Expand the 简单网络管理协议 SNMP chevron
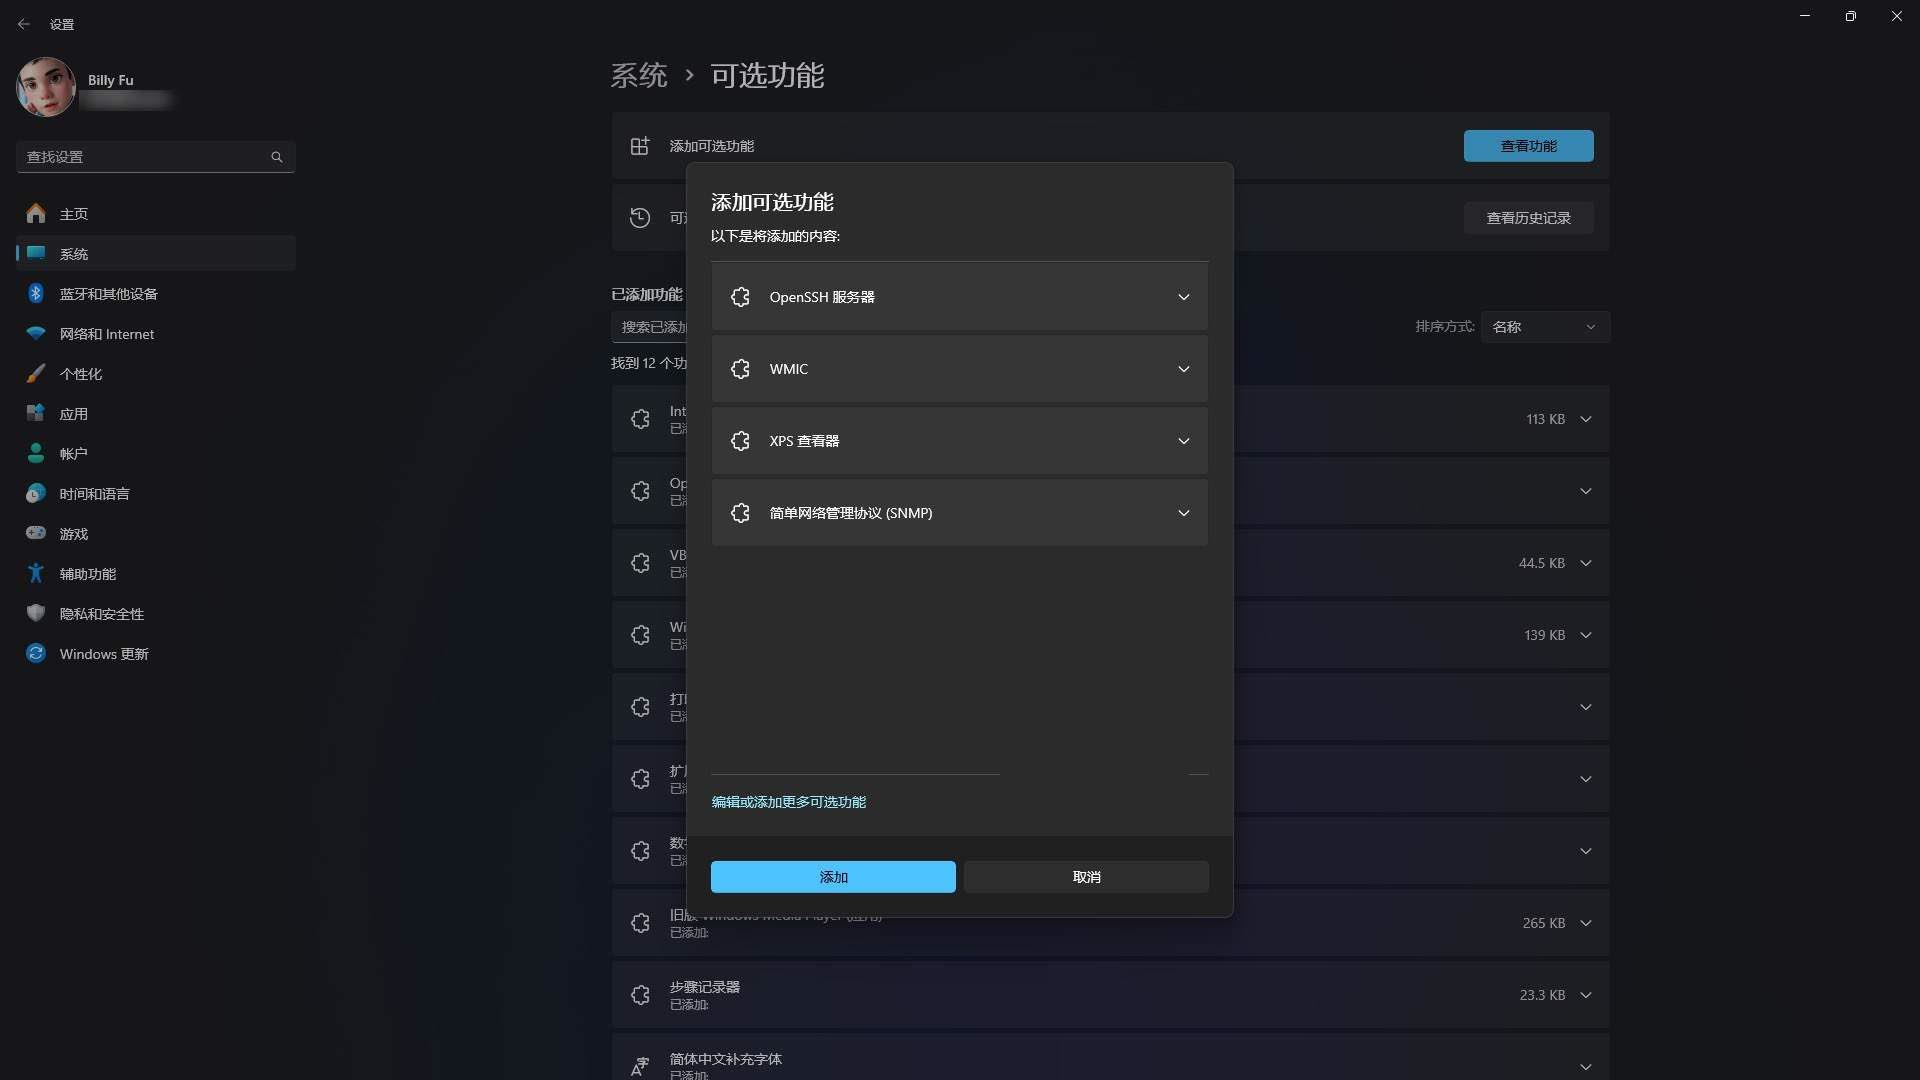 [x=1182, y=512]
